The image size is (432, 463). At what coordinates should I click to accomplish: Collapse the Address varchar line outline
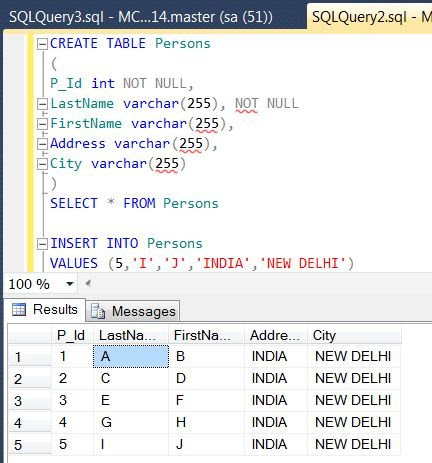42,144
